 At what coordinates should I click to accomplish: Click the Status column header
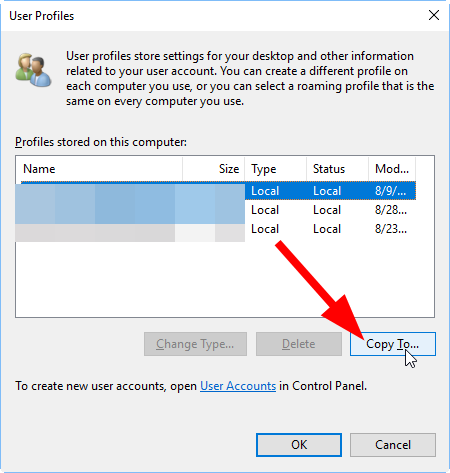pyautogui.click(x=337, y=169)
